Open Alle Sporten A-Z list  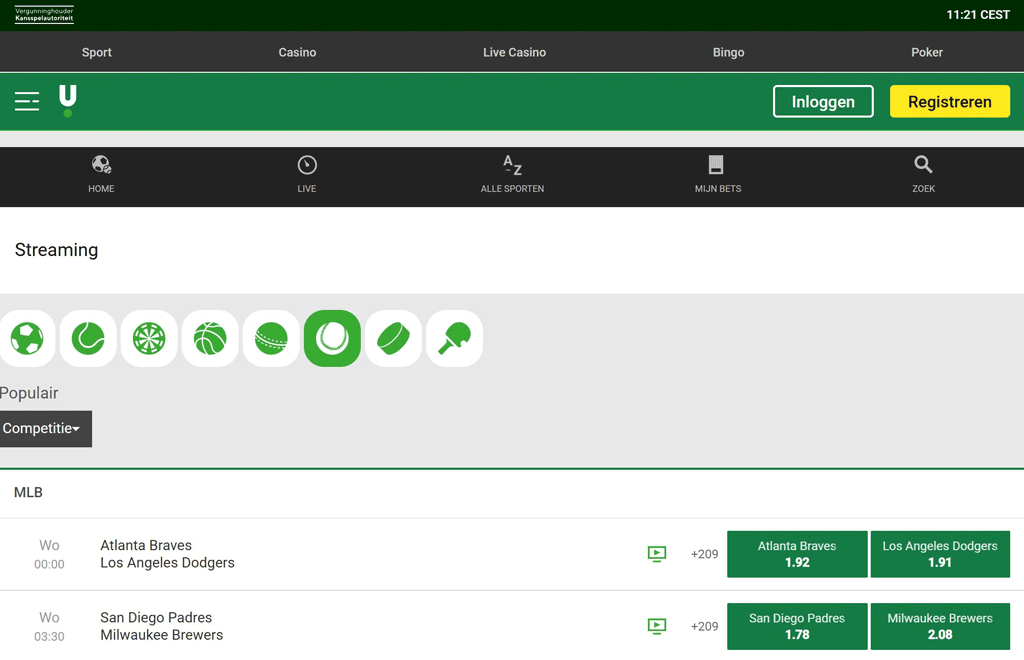(513, 175)
